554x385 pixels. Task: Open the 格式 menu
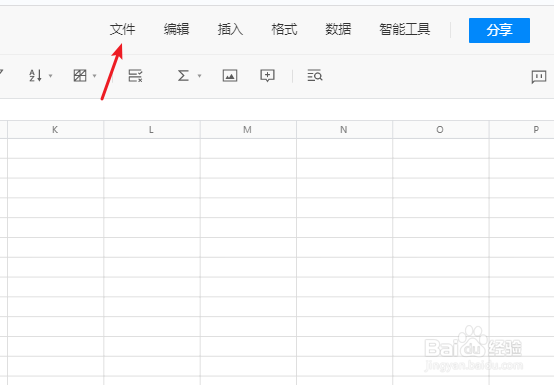[x=284, y=29]
